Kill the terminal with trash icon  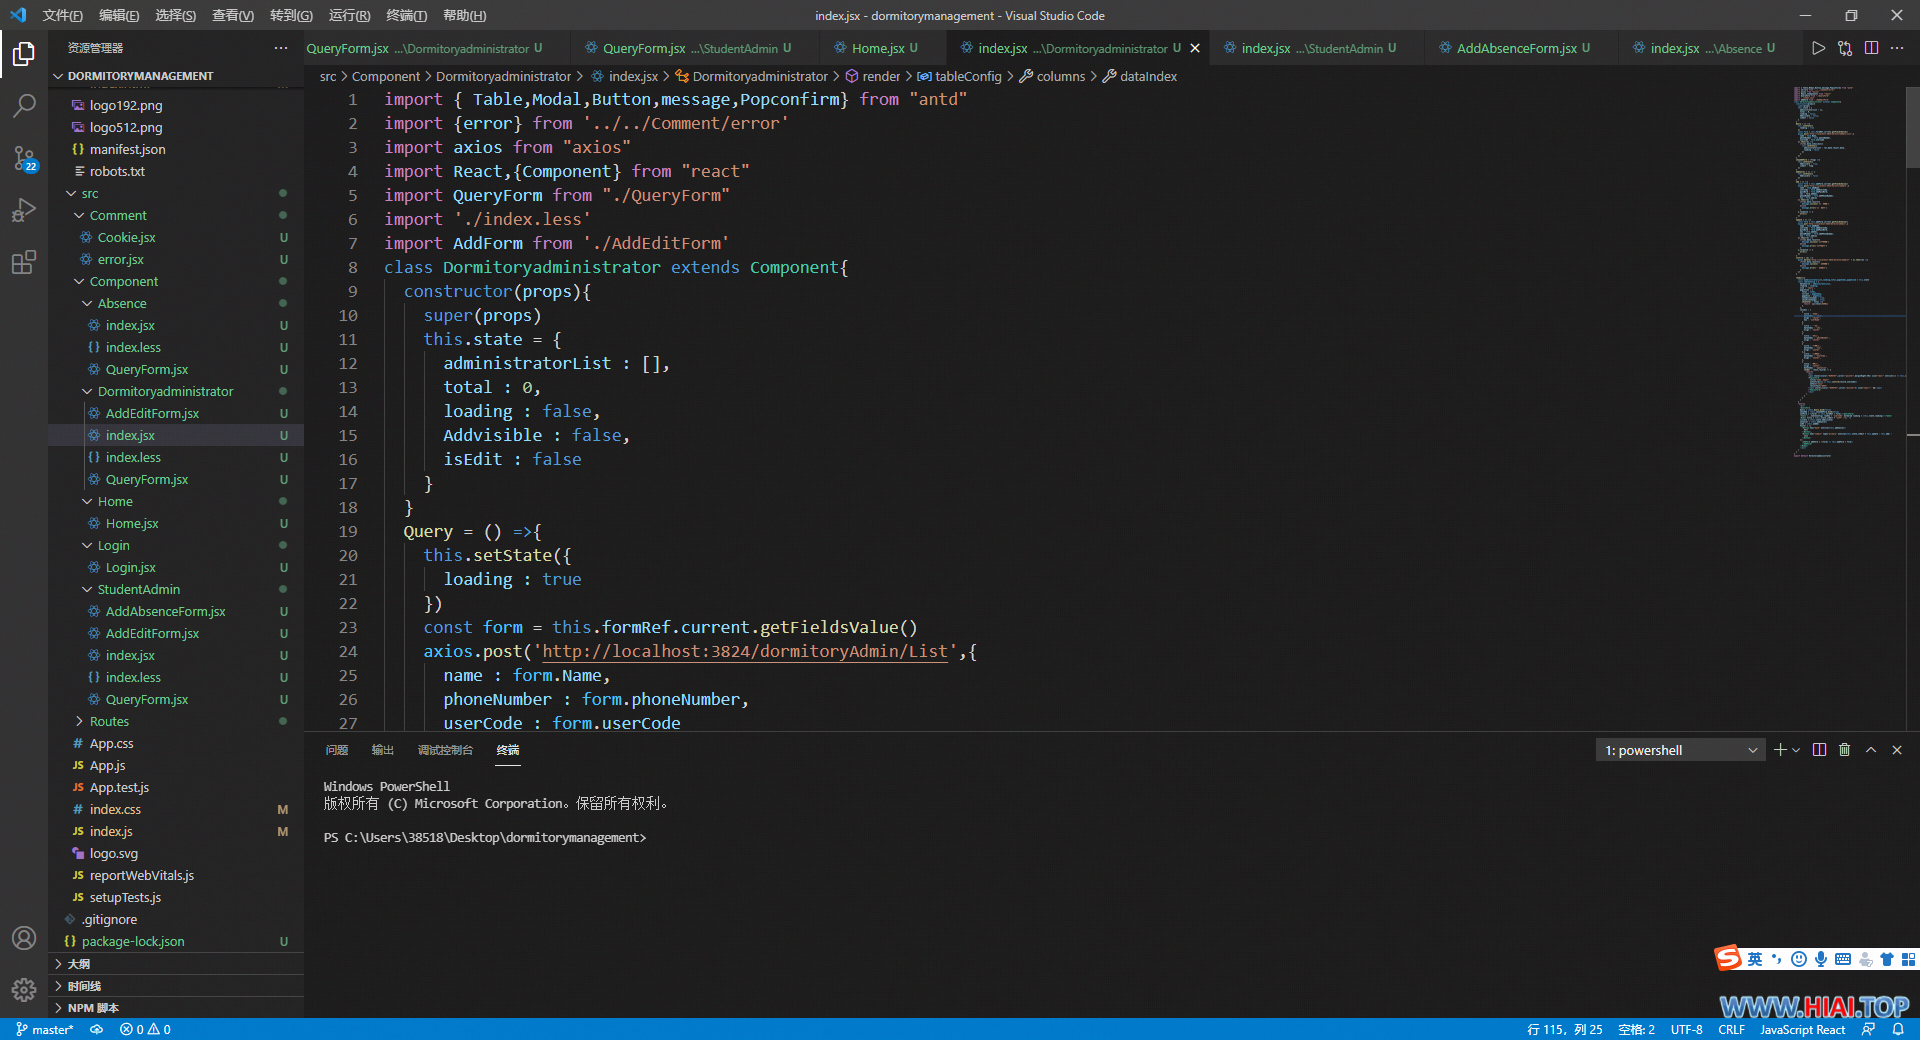(1845, 750)
